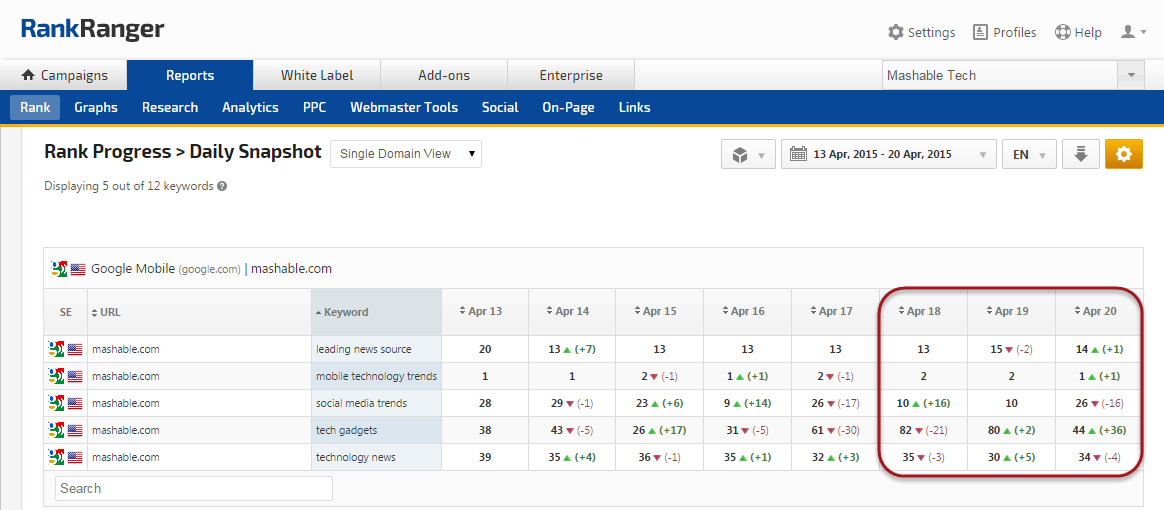Sort by the Apr 20 column header

click(1099, 311)
